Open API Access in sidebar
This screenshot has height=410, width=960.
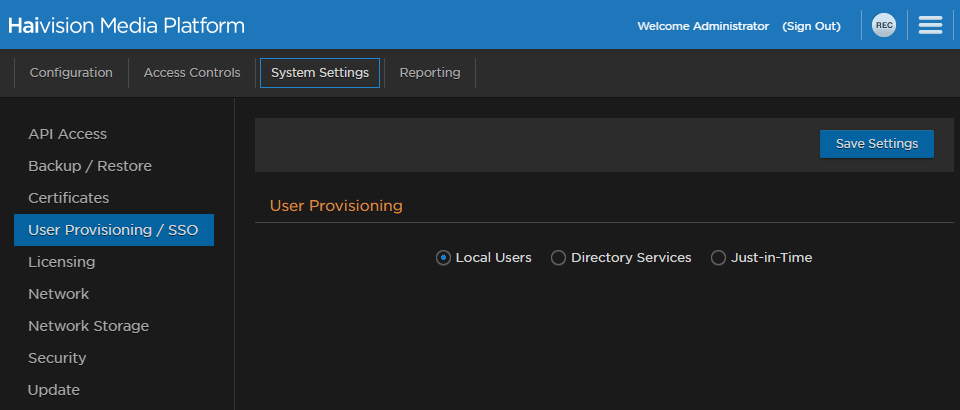[x=67, y=134]
